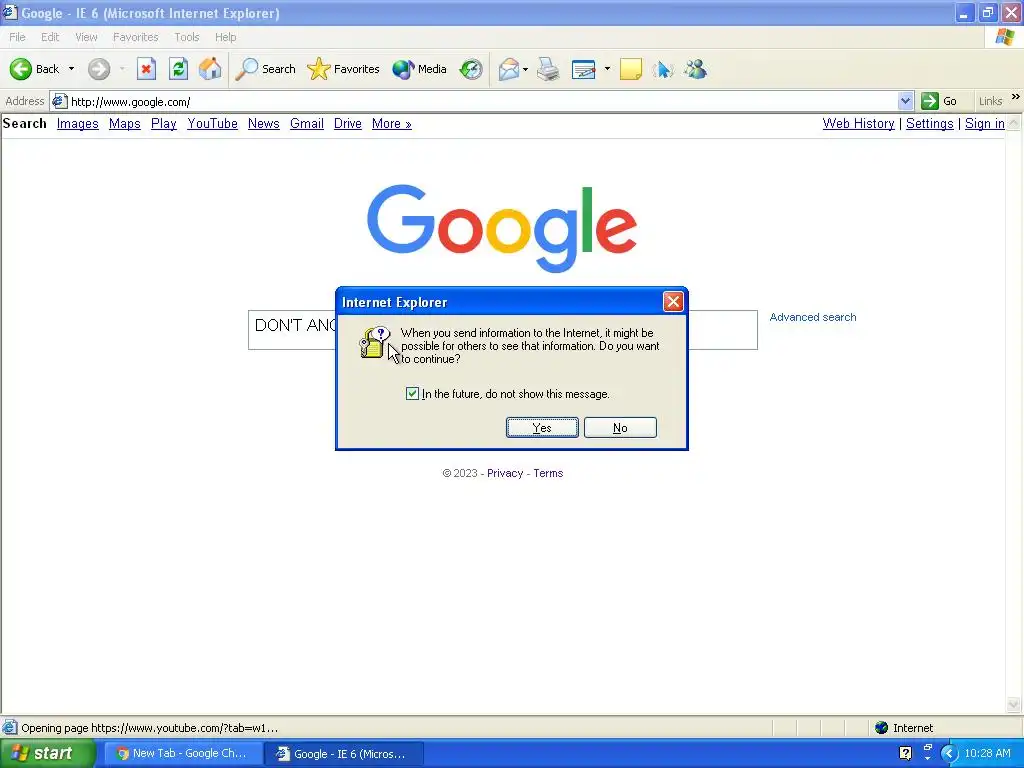This screenshot has height=768, width=1024.
Task: Open the History clock icon
Action: [471, 69]
